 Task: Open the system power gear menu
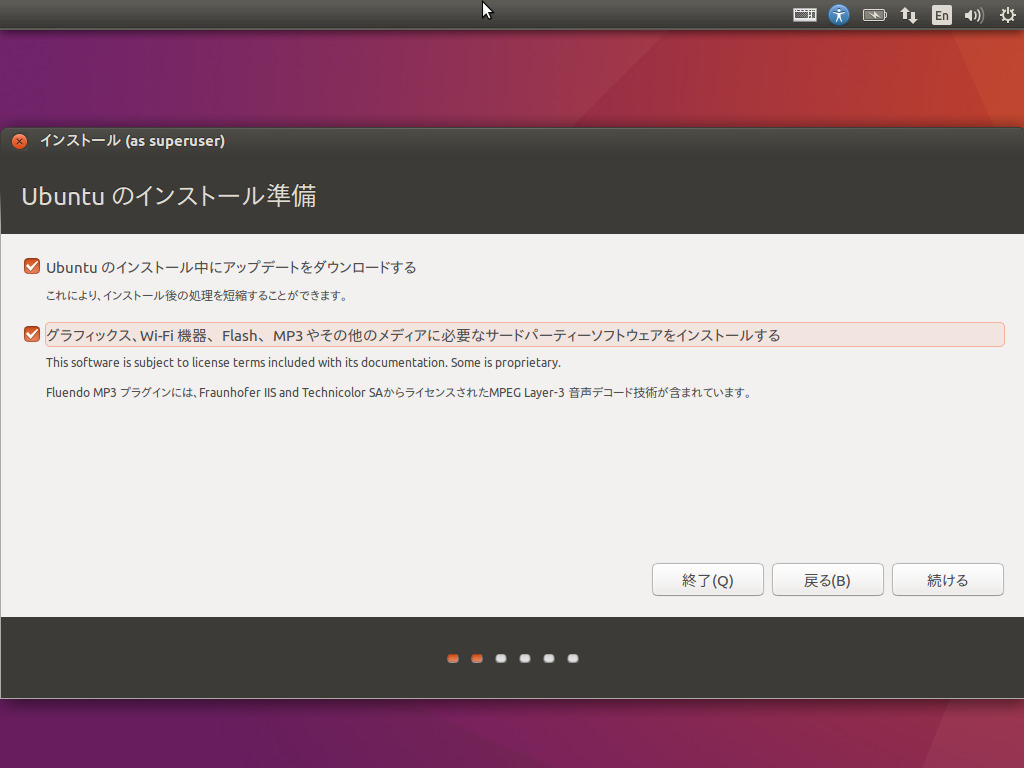coord(1008,14)
